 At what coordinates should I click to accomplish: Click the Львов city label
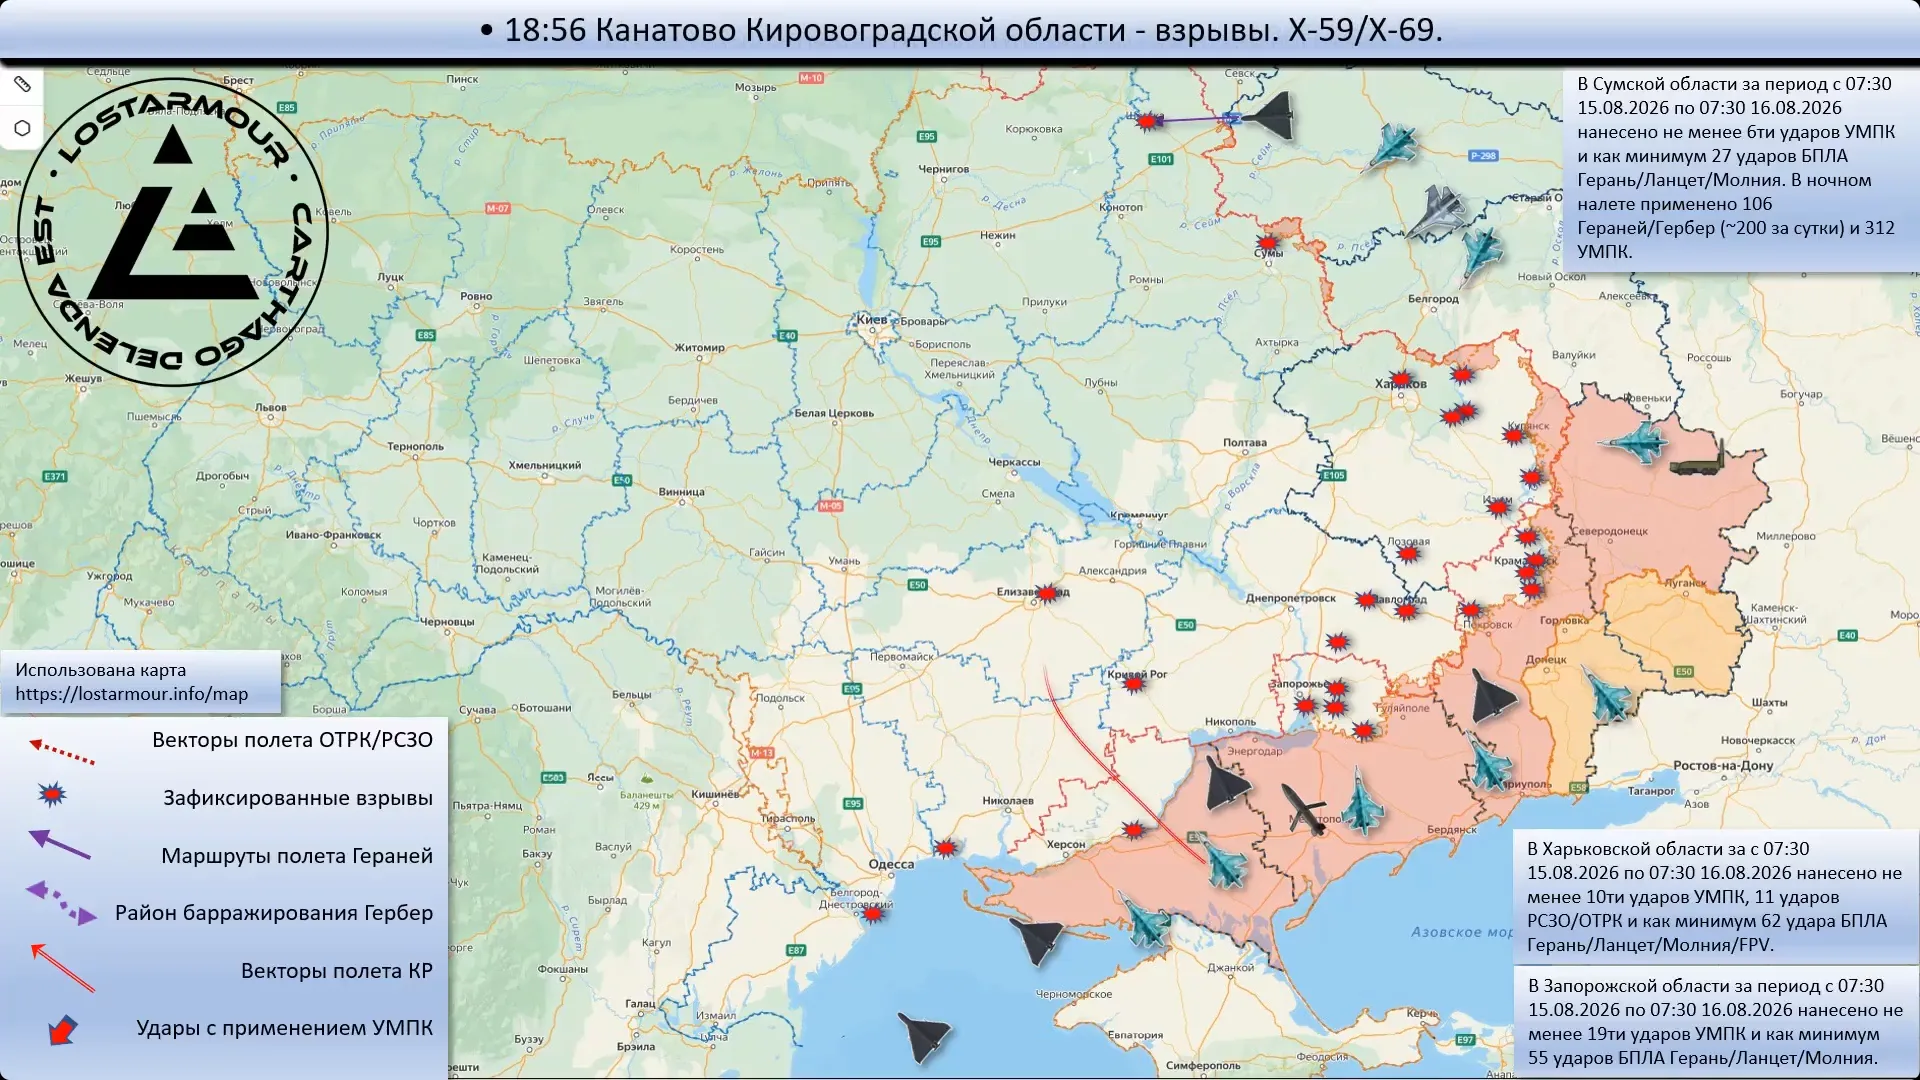(x=271, y=408)
